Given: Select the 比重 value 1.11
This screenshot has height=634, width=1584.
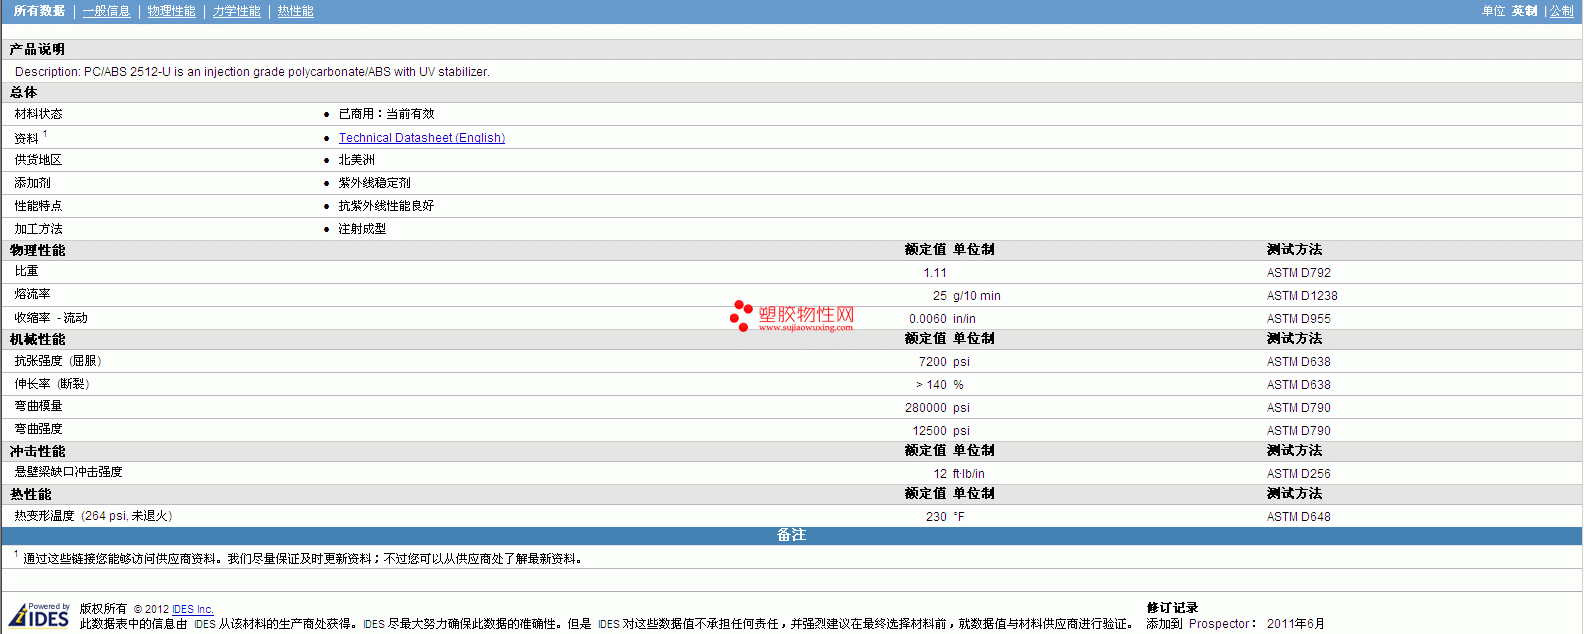Looking at the screenshot, I should click(934, 273).
